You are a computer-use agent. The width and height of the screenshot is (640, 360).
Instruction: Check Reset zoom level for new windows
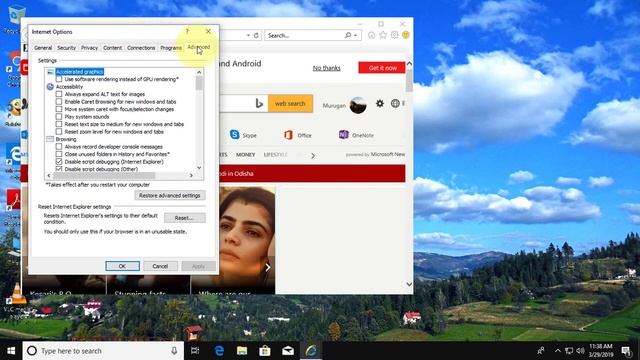(x=59, y=131)
